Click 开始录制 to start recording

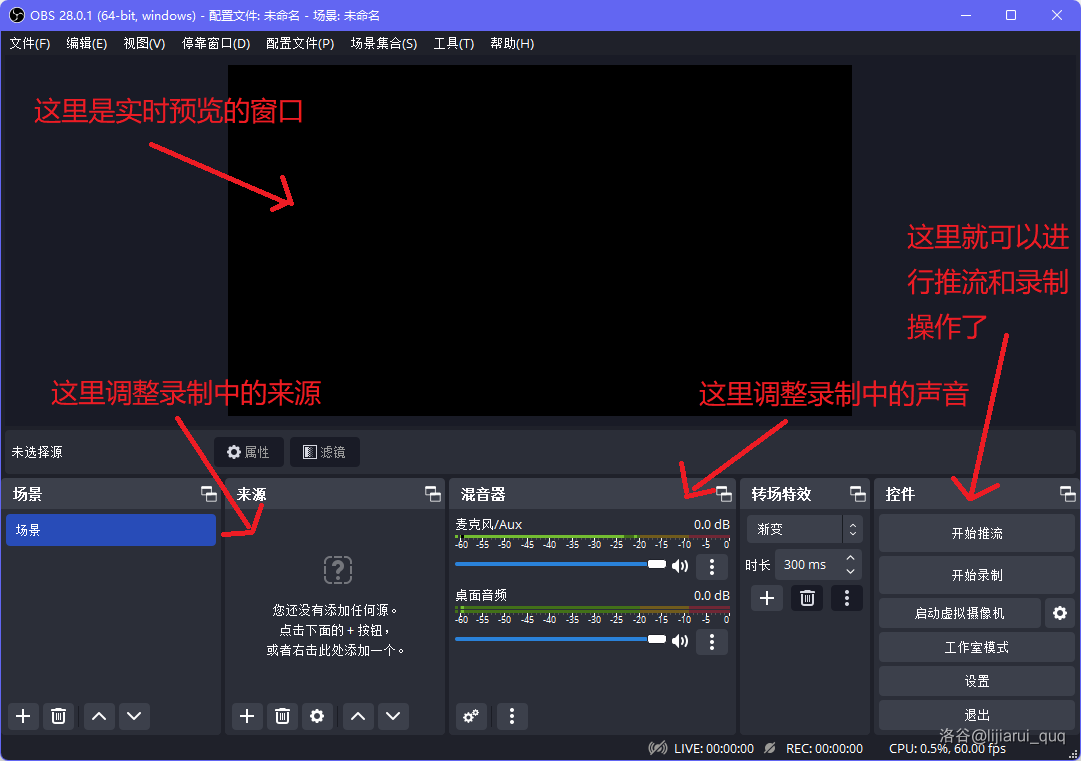[976, 575]
